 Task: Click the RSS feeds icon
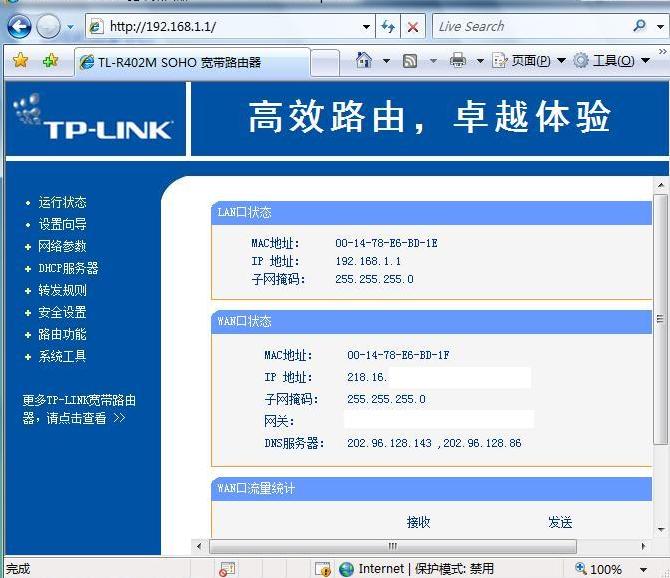pyautogui.click(x=410, y=61)
